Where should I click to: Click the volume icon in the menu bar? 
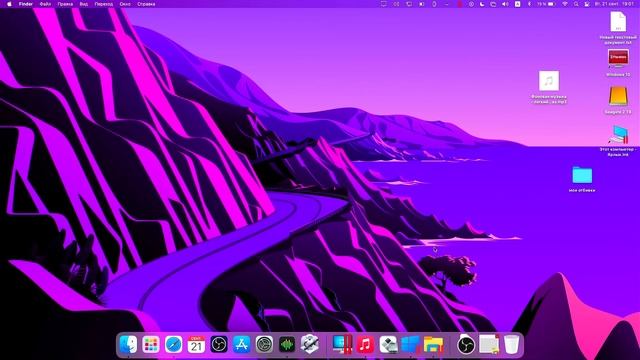pos(505,4)
